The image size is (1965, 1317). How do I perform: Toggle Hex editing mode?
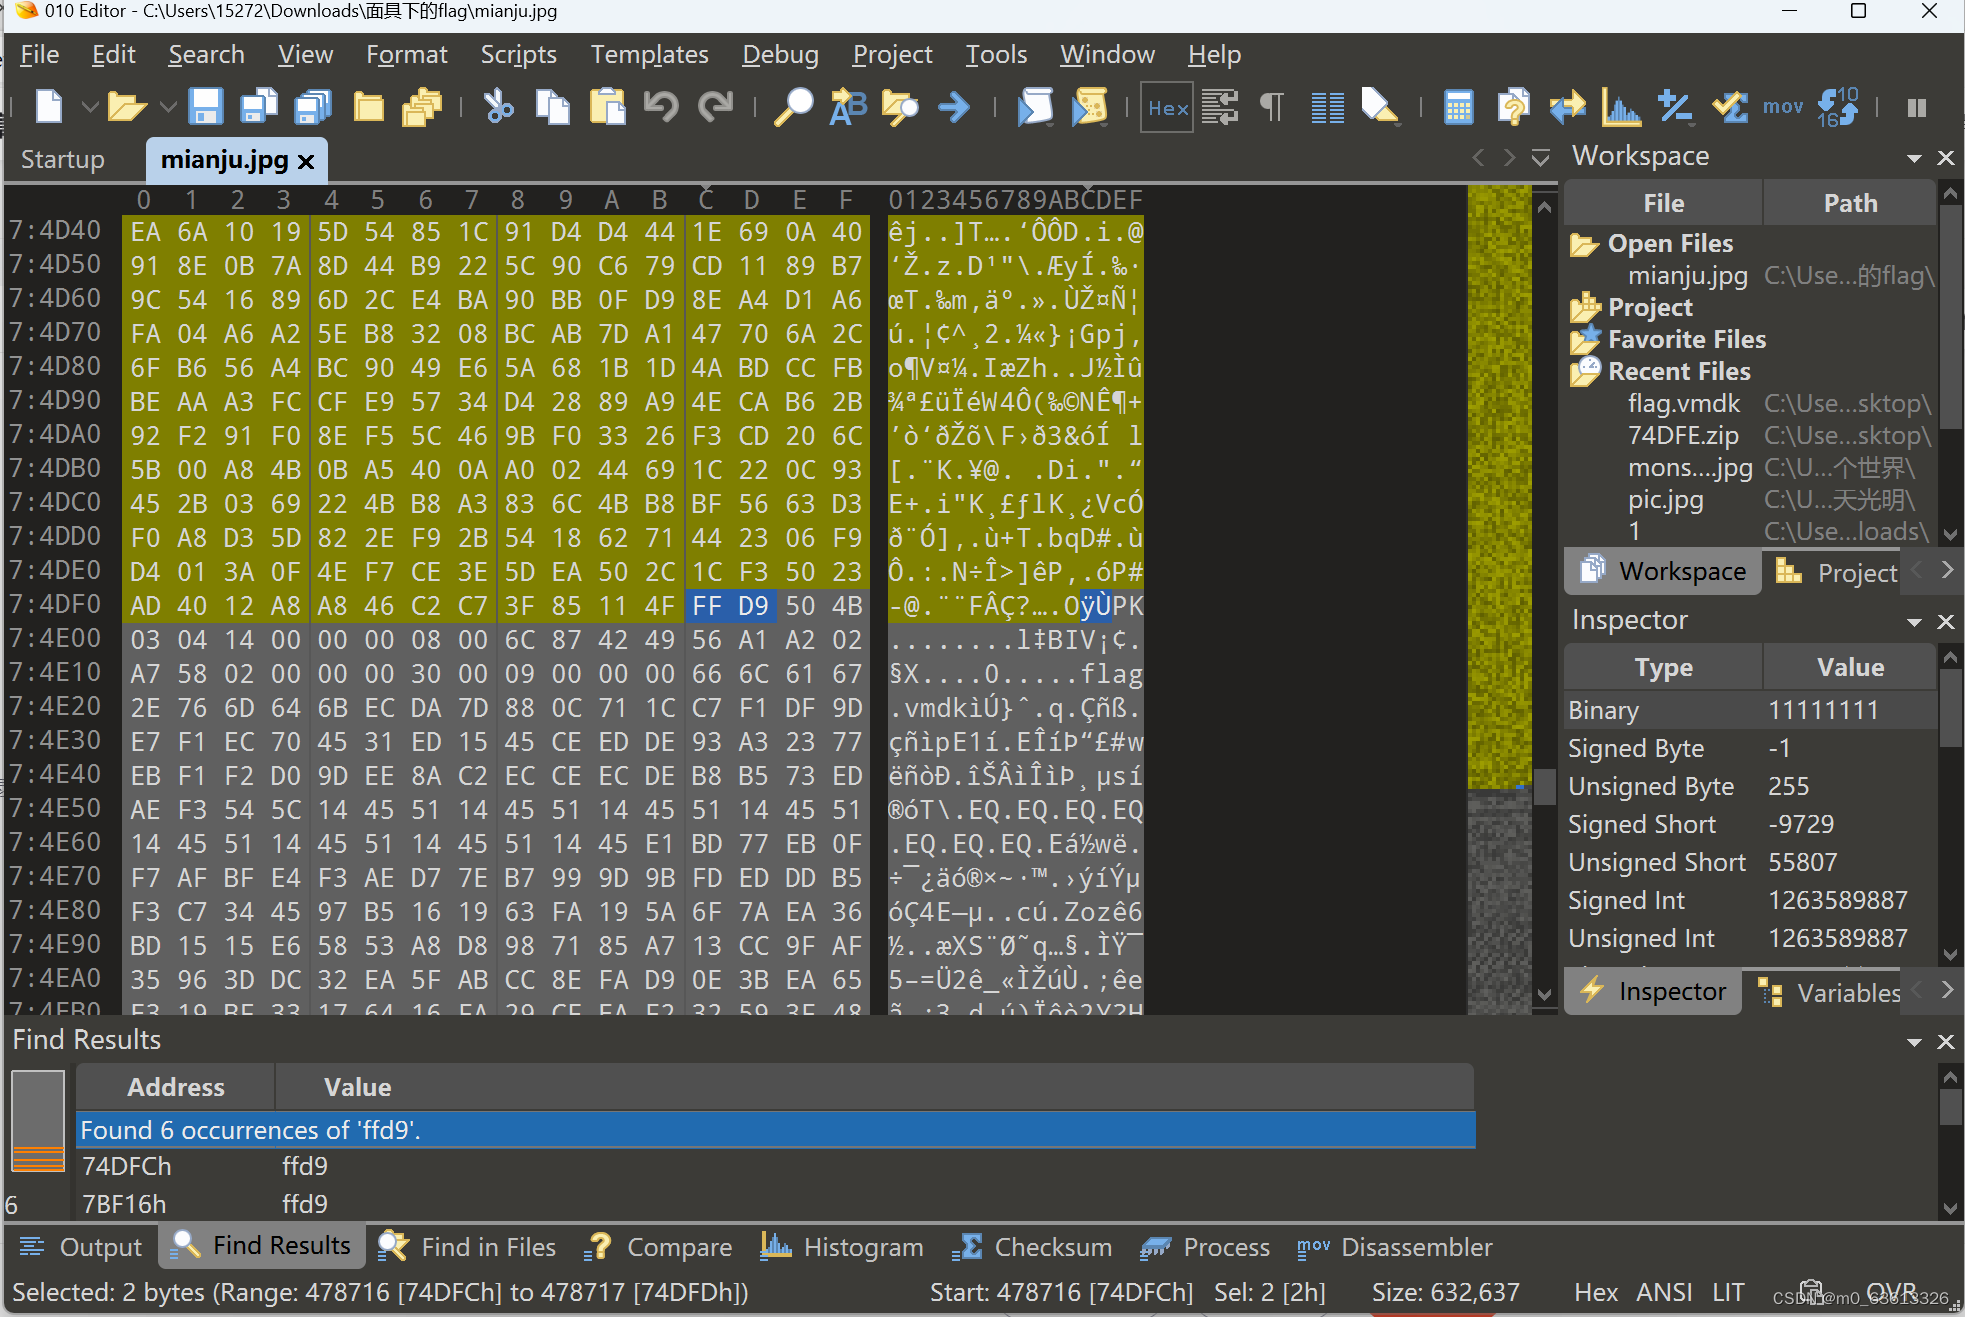pos(1166,107)
